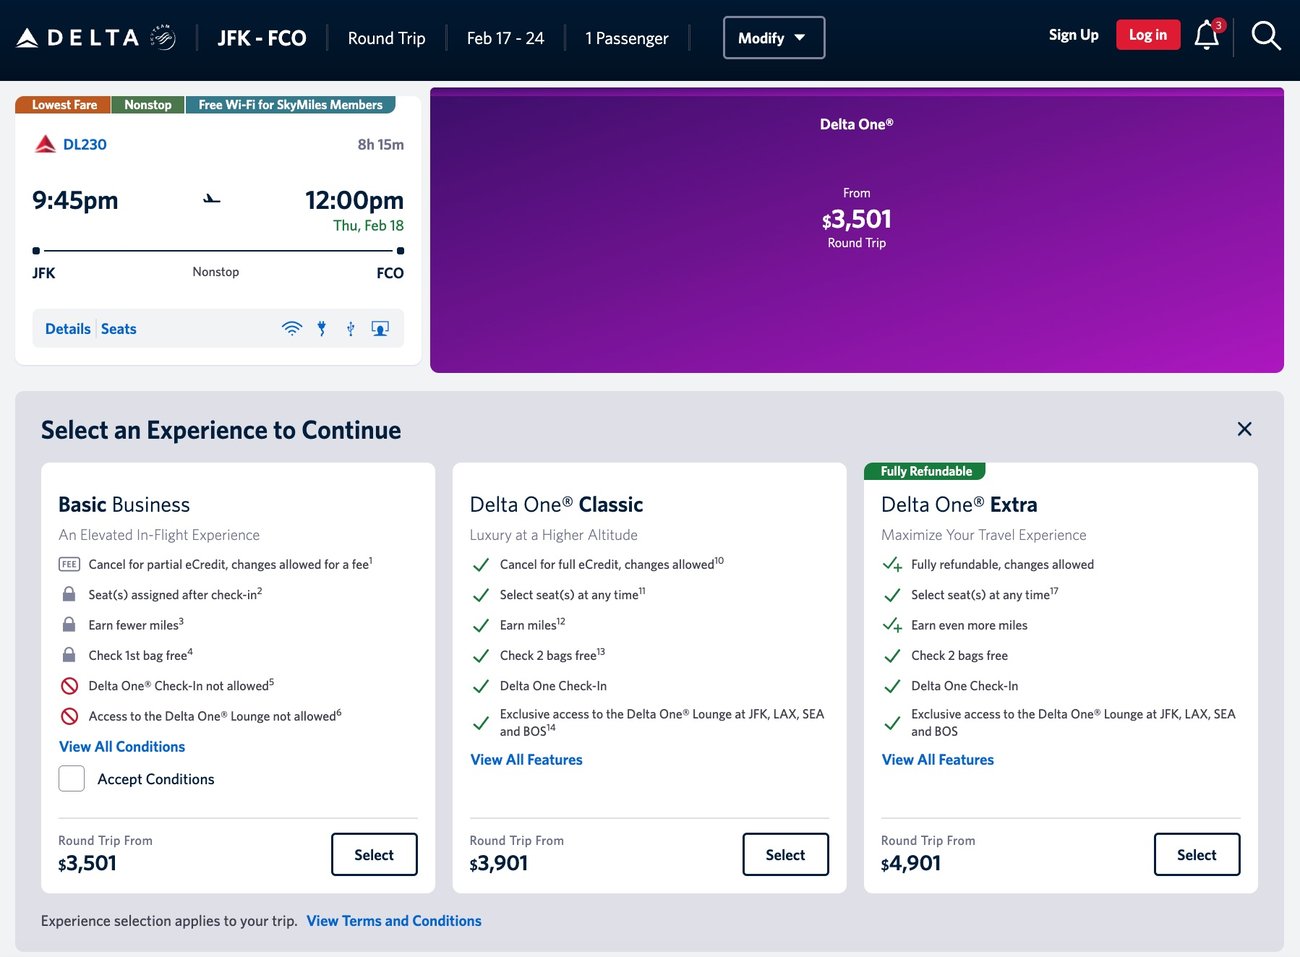Click the check-plus icon beside Earn even more miles
Screen dimensions: 1300x957
click(893, 625)
